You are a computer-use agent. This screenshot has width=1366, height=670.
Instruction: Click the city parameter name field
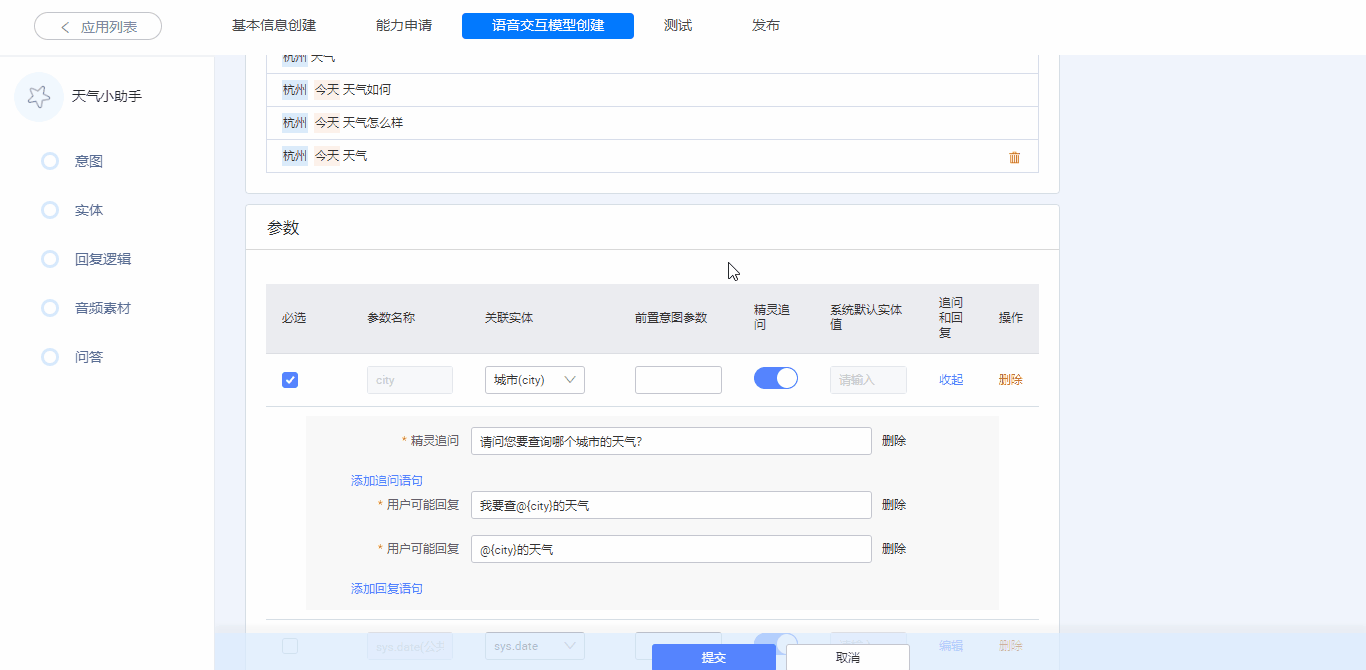point(410,380)
